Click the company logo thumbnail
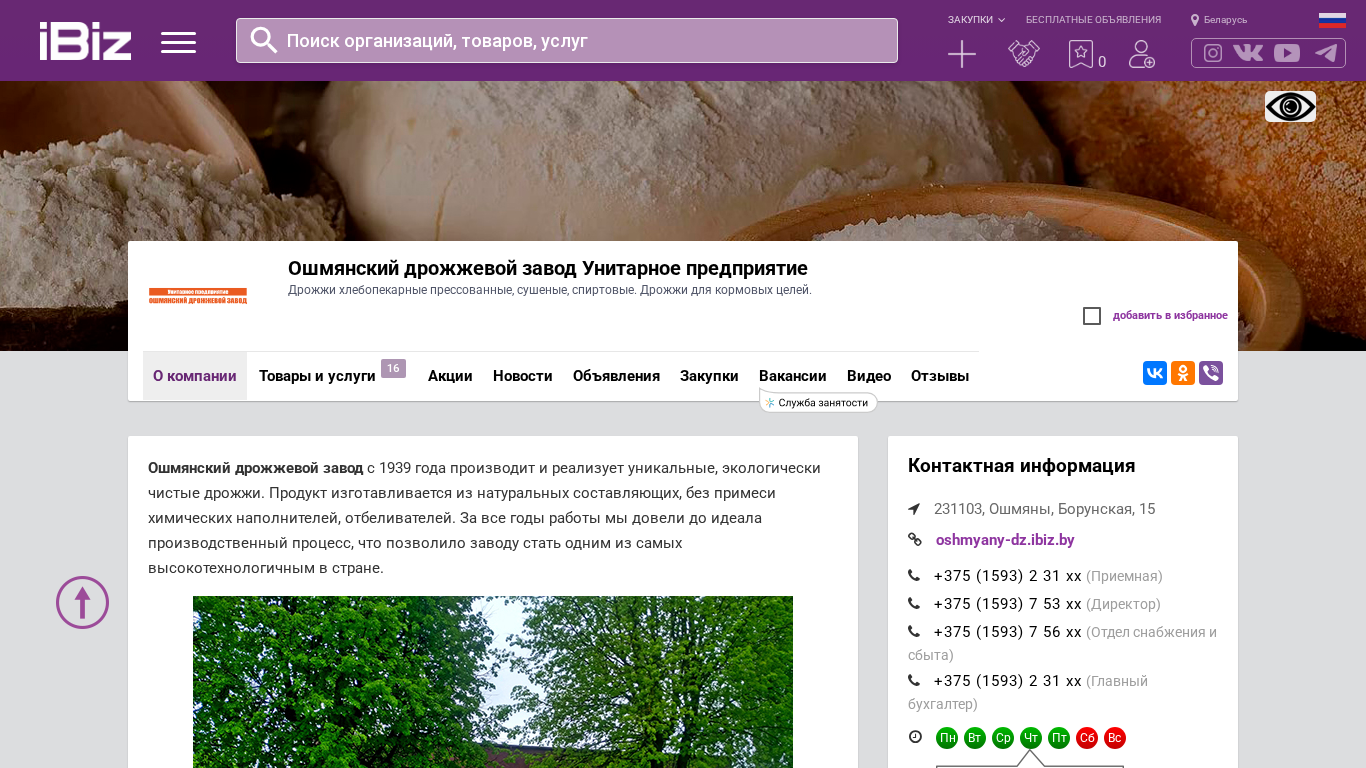The width and height of the screenshot is (1366, 768). 198,296
